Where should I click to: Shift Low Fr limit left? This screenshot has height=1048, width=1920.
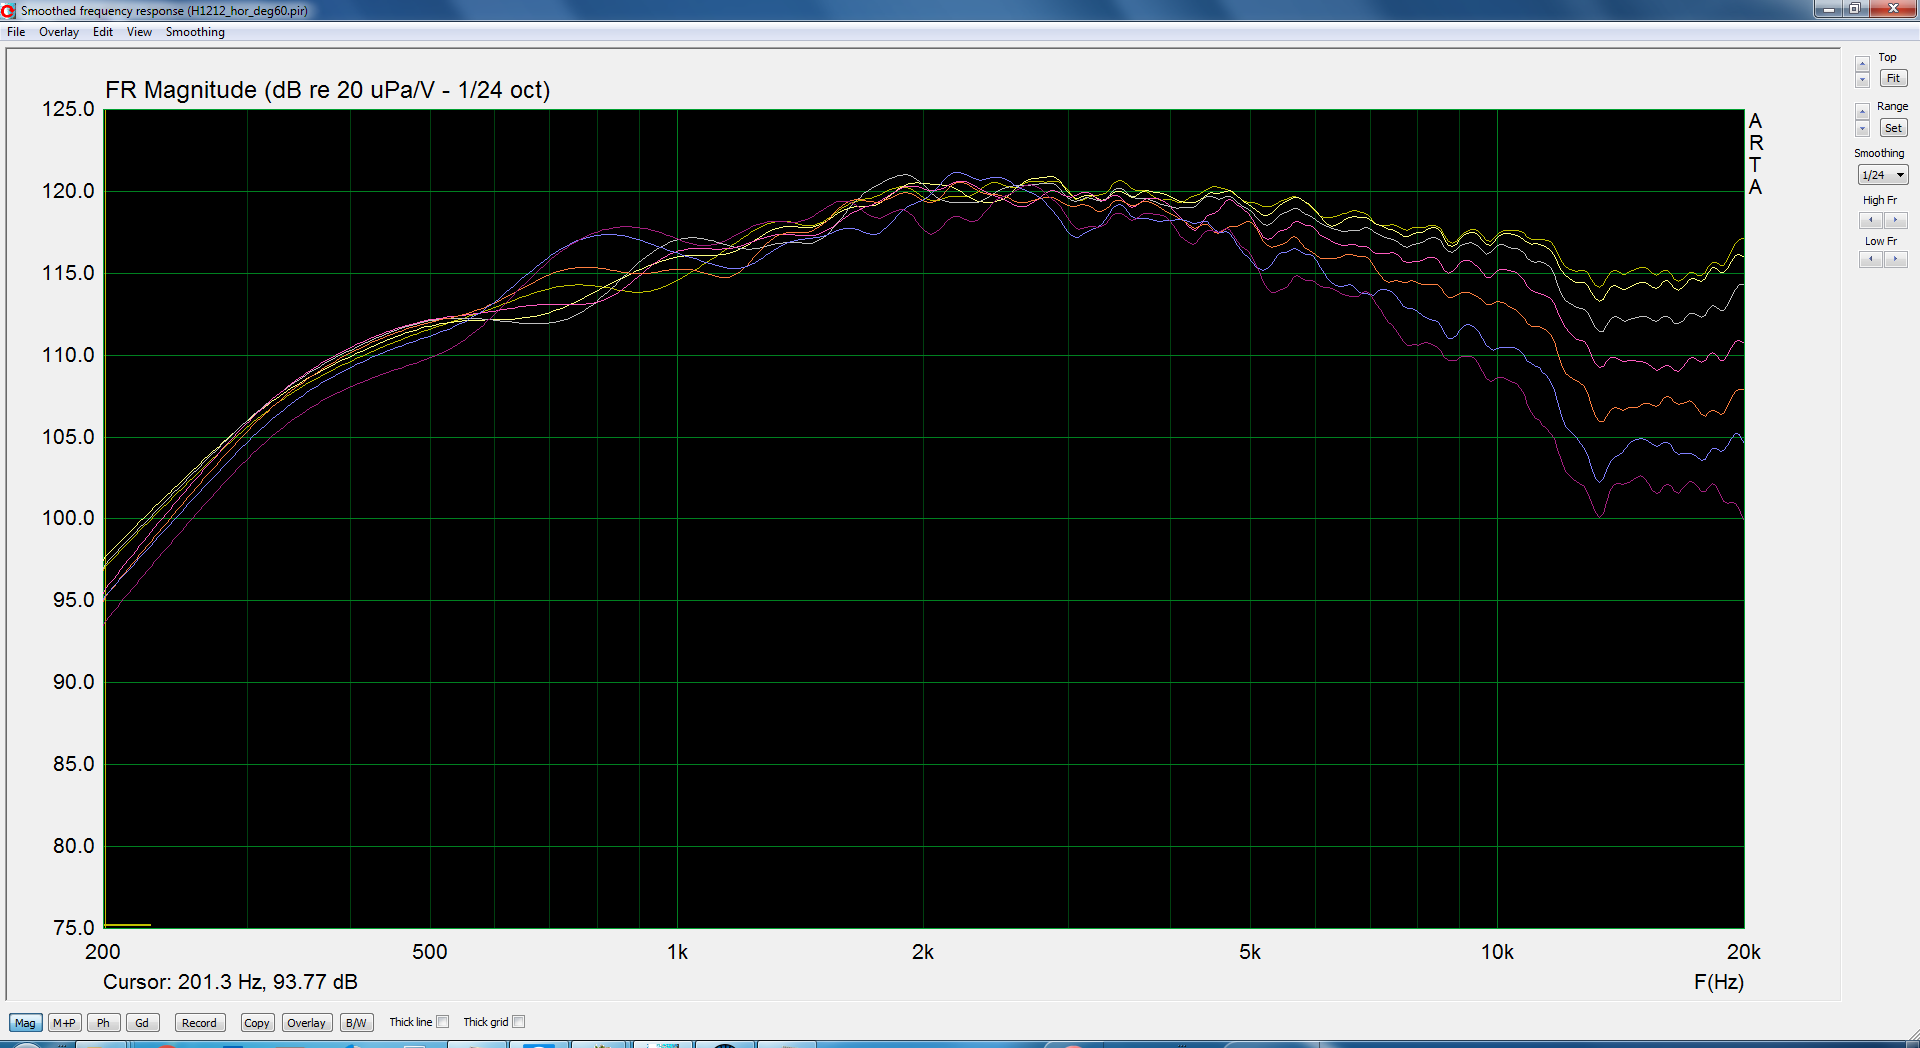pyautogui.click(x=1871, y=259)
